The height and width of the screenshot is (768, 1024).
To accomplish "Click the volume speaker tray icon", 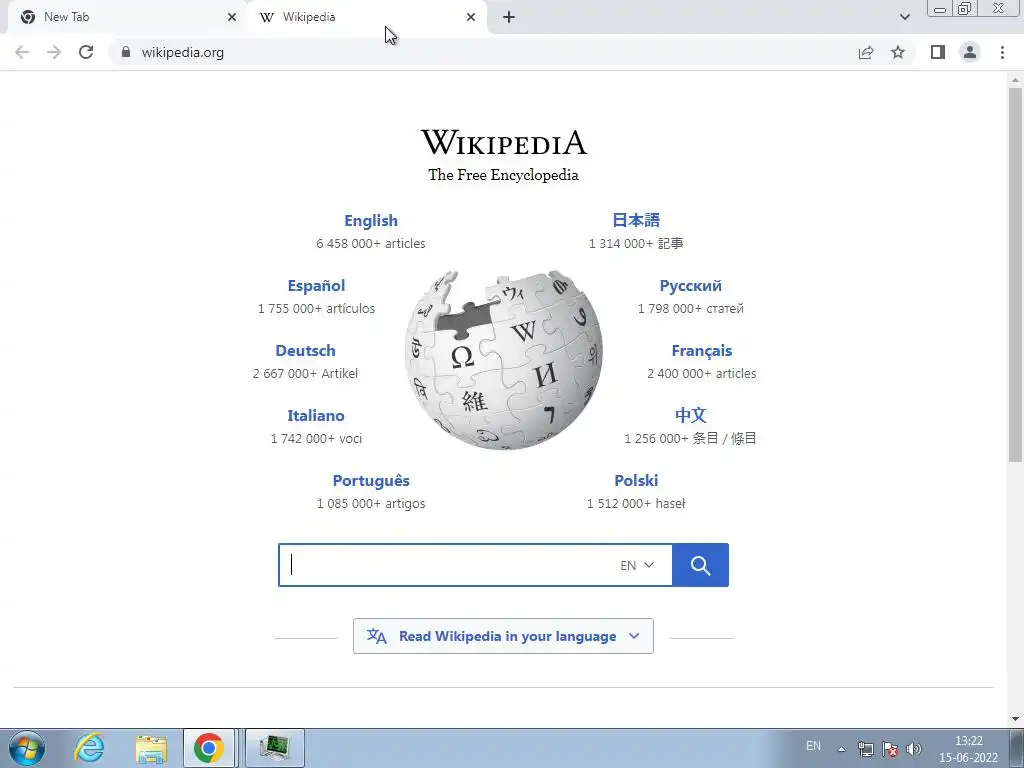I will click(914, 749).
